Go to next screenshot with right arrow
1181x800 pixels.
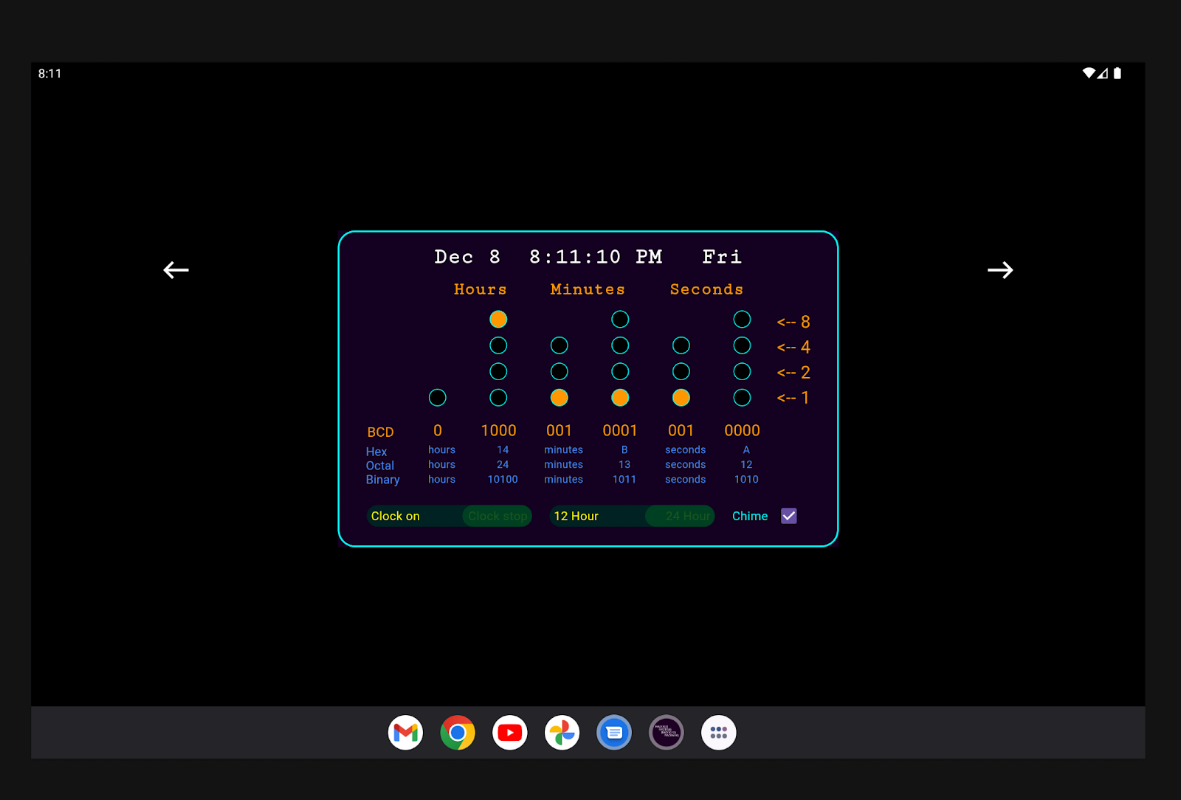point(1000,270)
